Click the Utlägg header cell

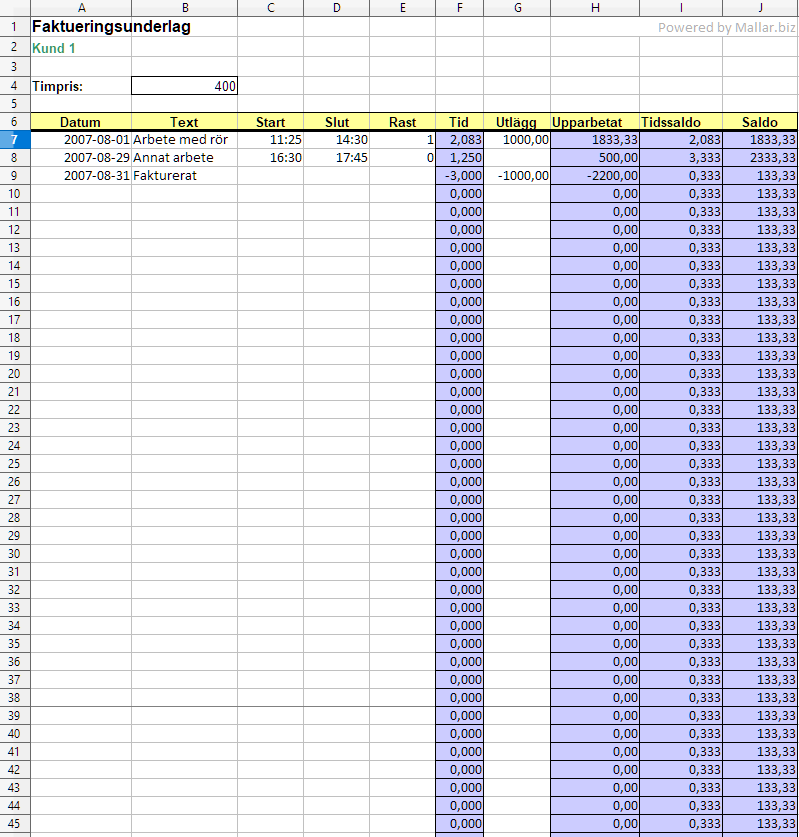[517, 122]
